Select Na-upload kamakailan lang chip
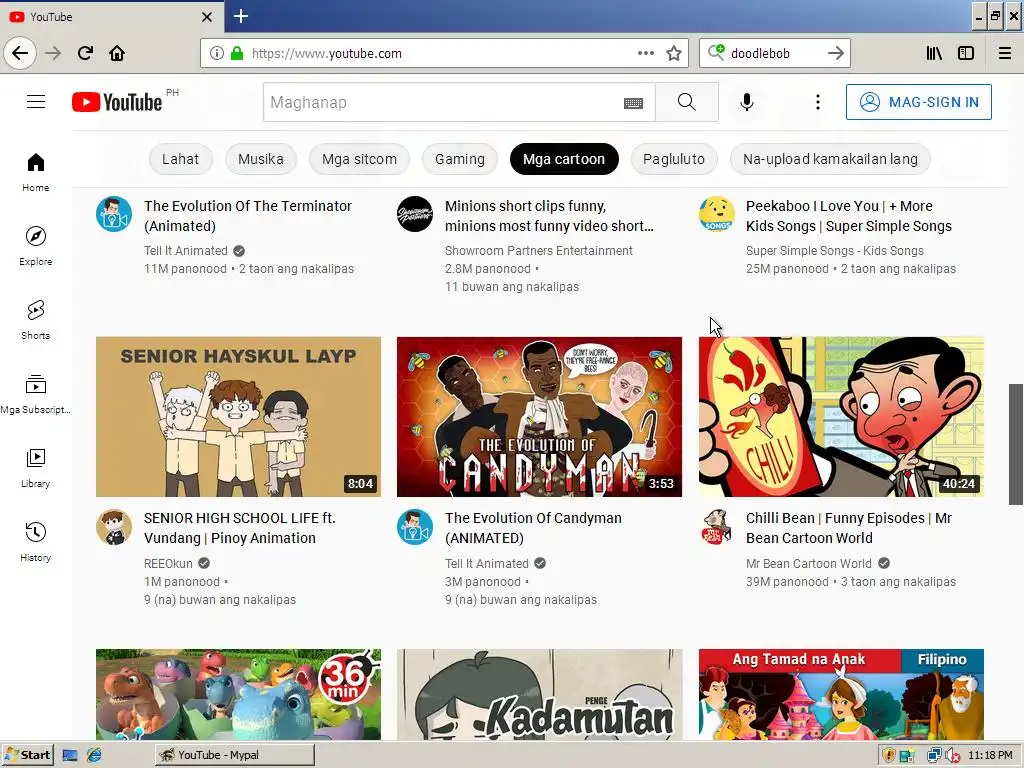This screenshot has width=1024, height=768. (830, 159)
